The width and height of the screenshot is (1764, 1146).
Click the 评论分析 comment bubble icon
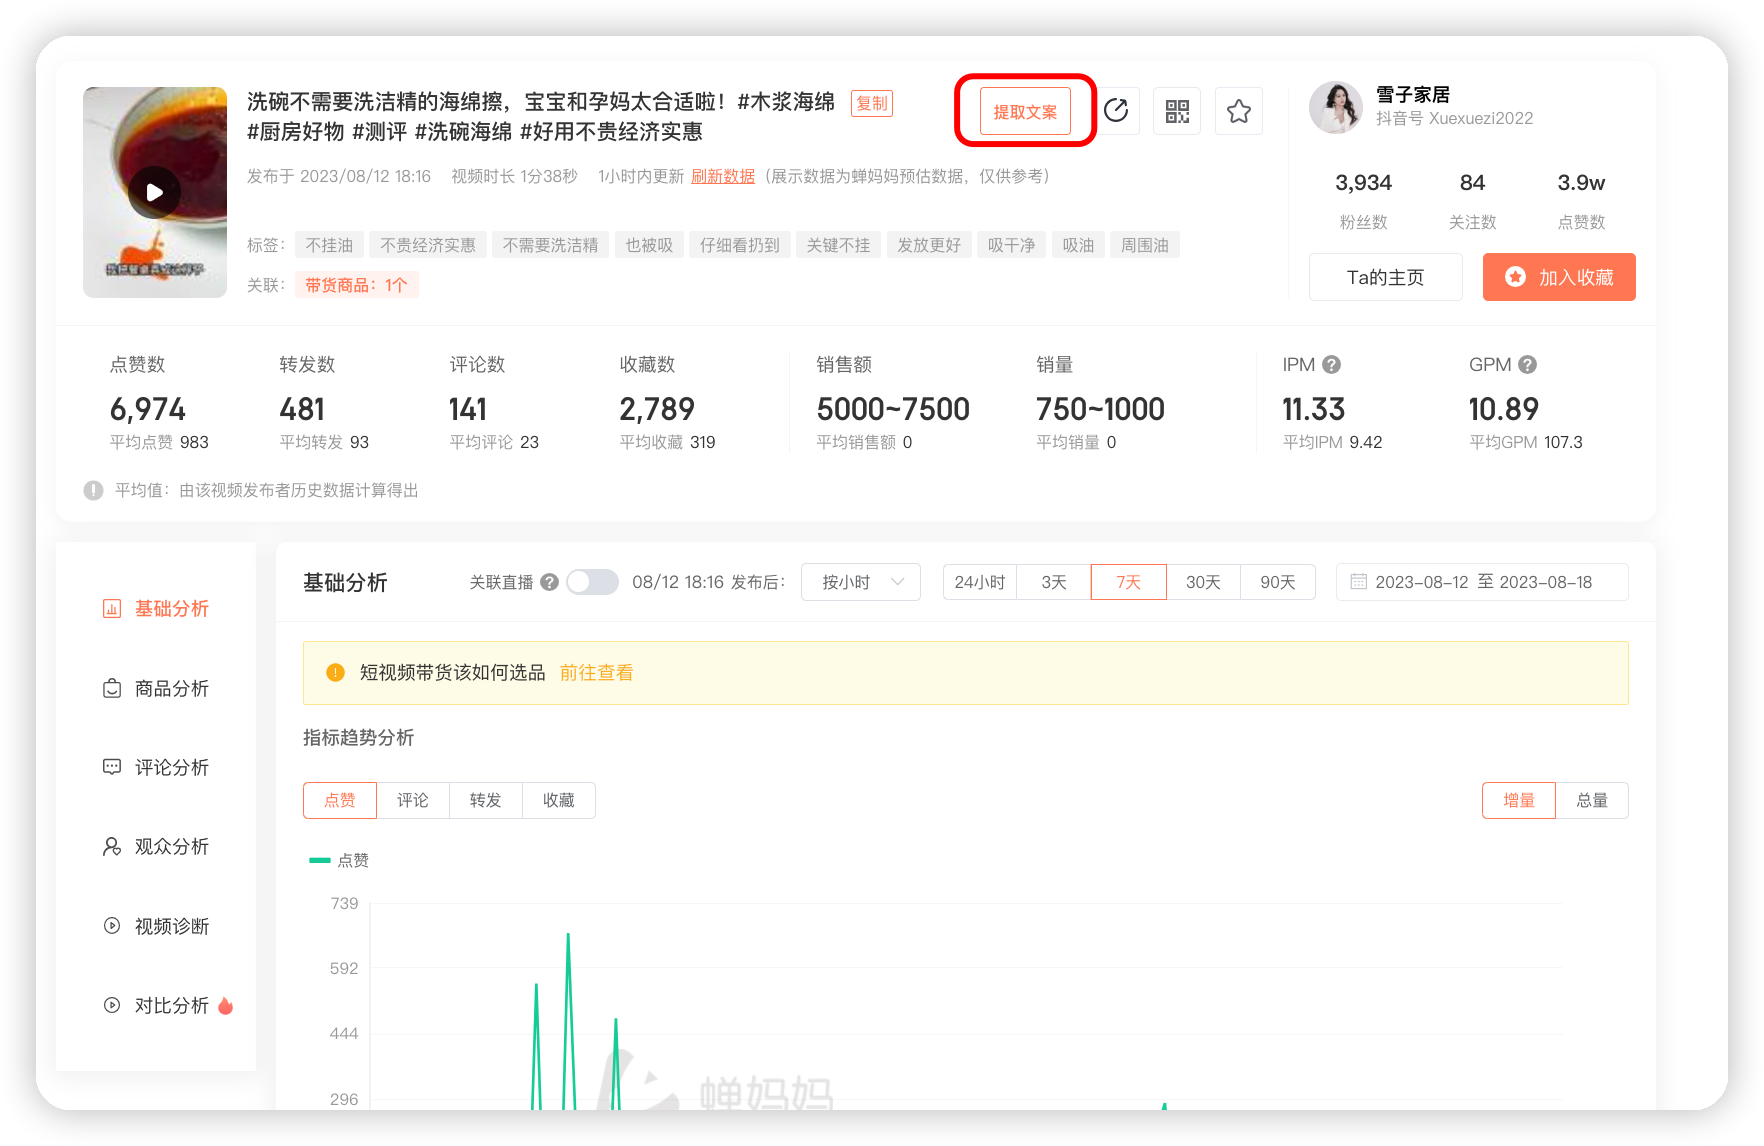[x=112, y=767]
